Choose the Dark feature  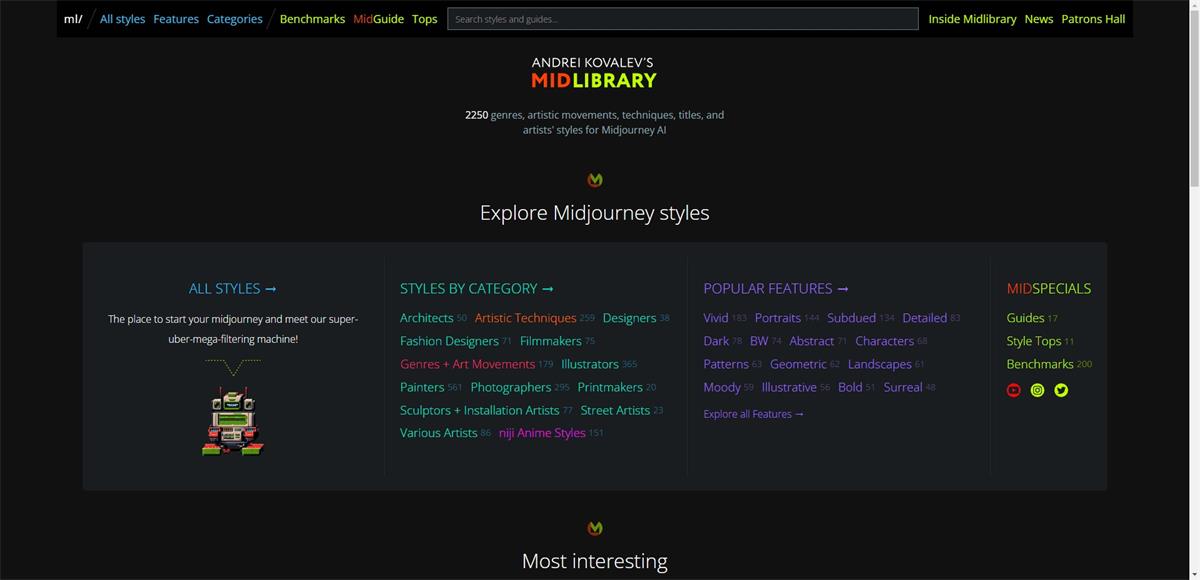(716, 341)
